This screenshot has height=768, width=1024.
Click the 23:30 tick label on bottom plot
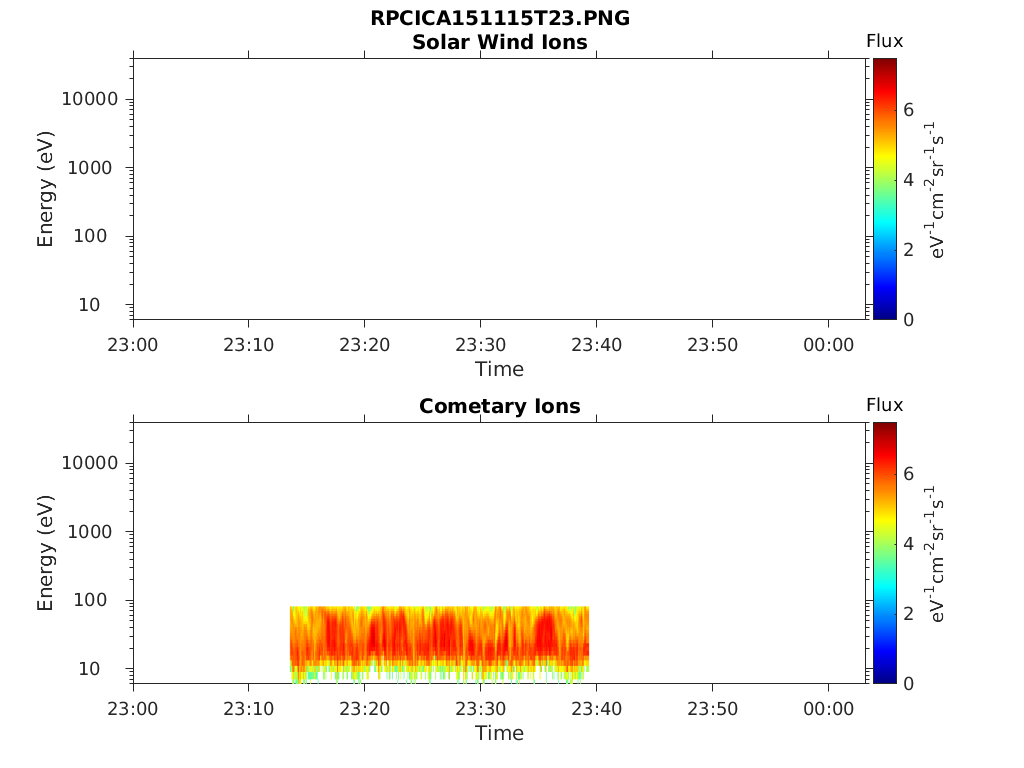pos(481,709)
